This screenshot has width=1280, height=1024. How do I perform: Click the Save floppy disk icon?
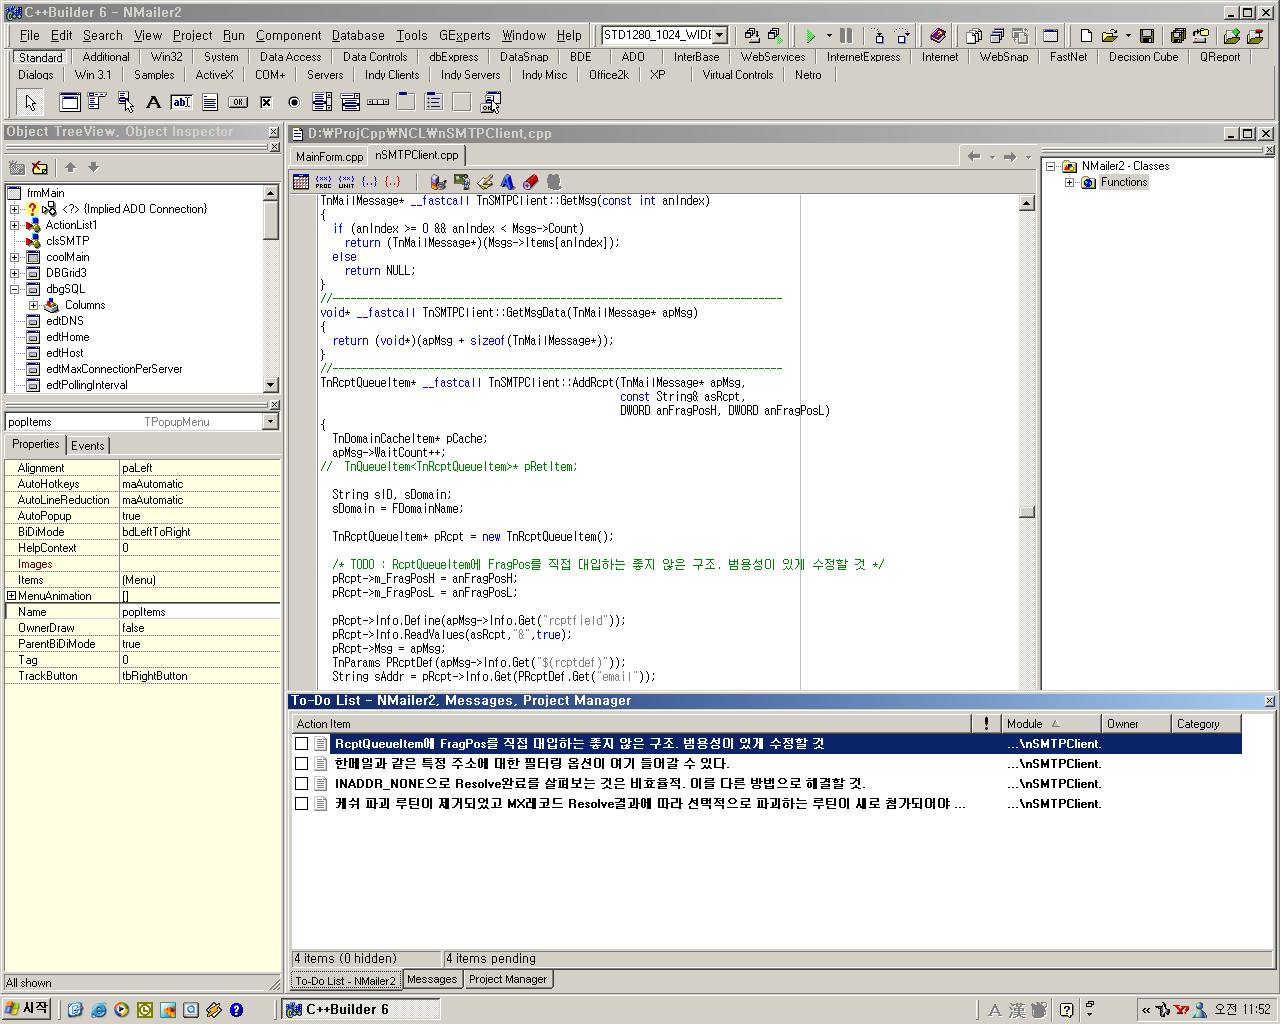1147,36
